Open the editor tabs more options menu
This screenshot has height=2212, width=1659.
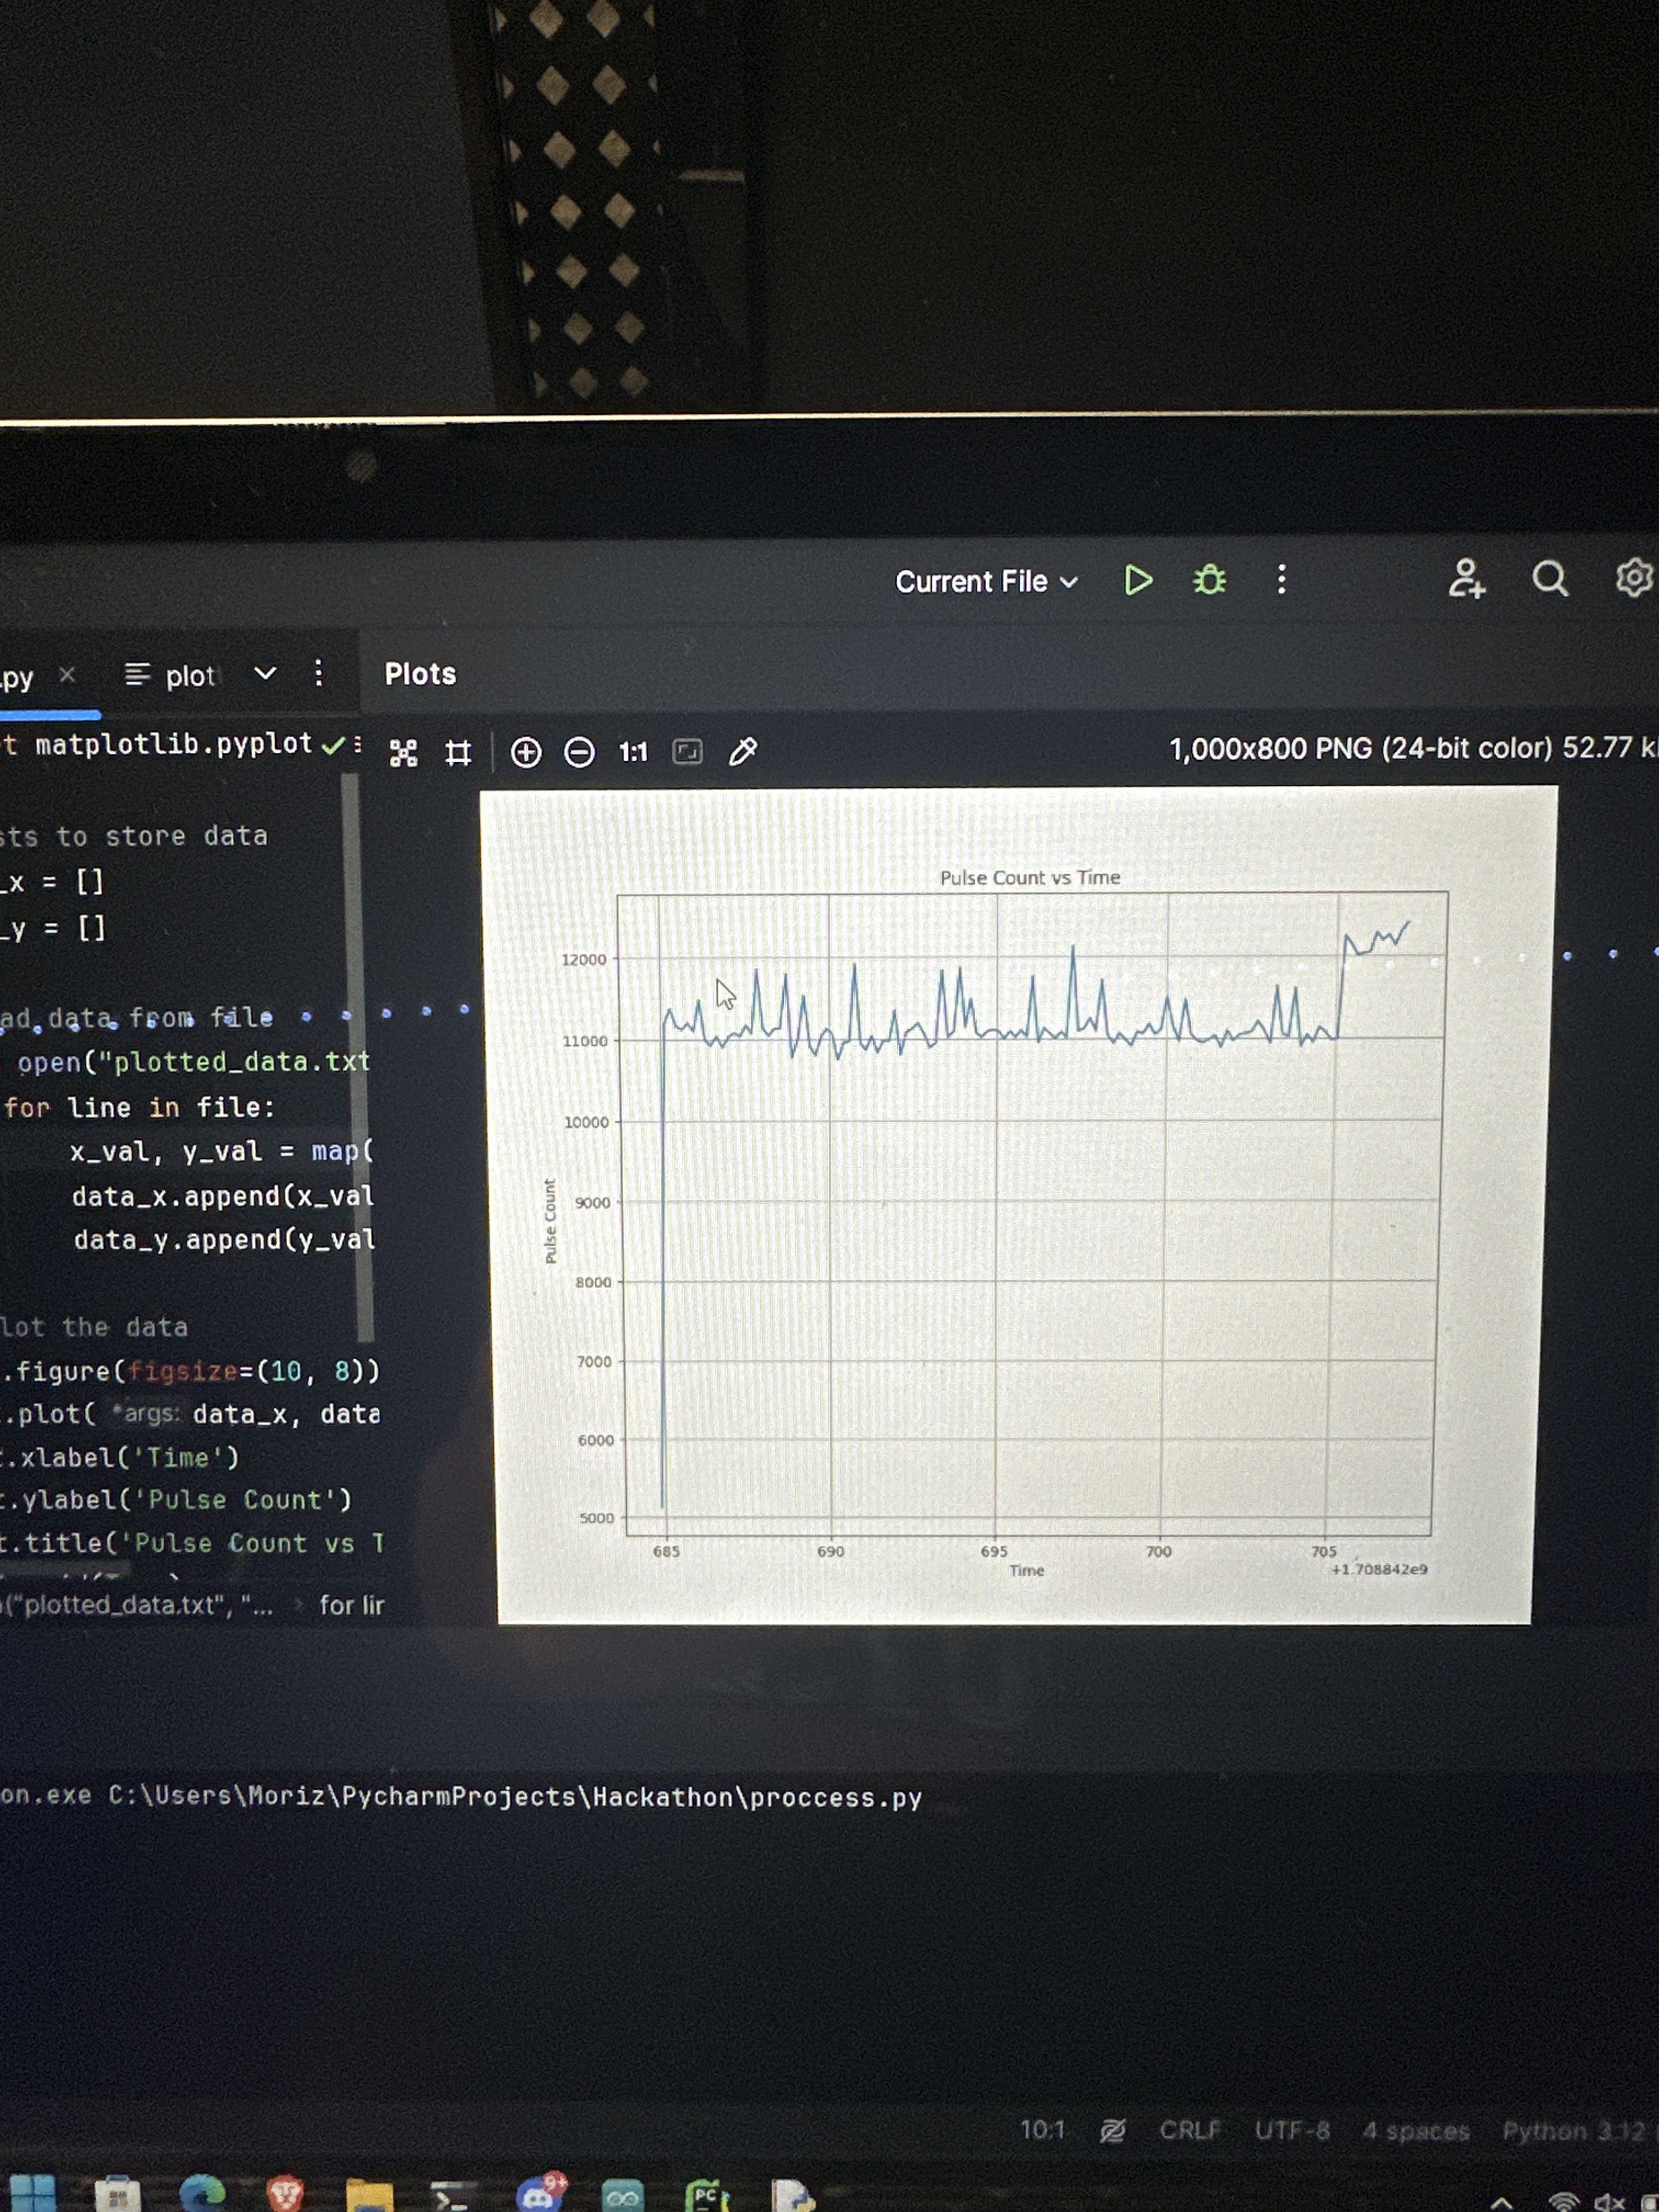click(319, 674)
